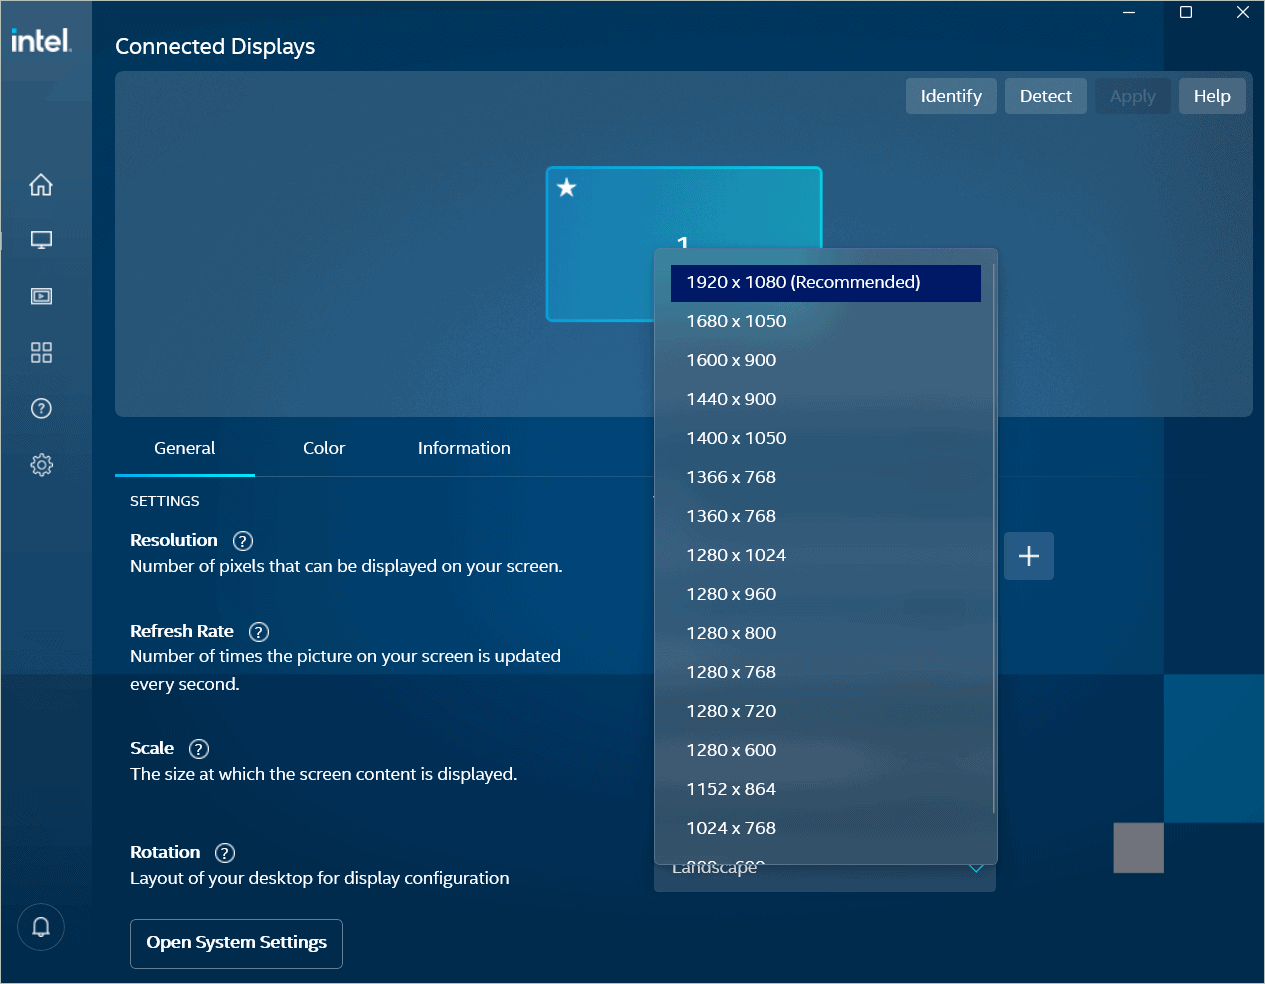Open the Information tab

coord(463,448)
